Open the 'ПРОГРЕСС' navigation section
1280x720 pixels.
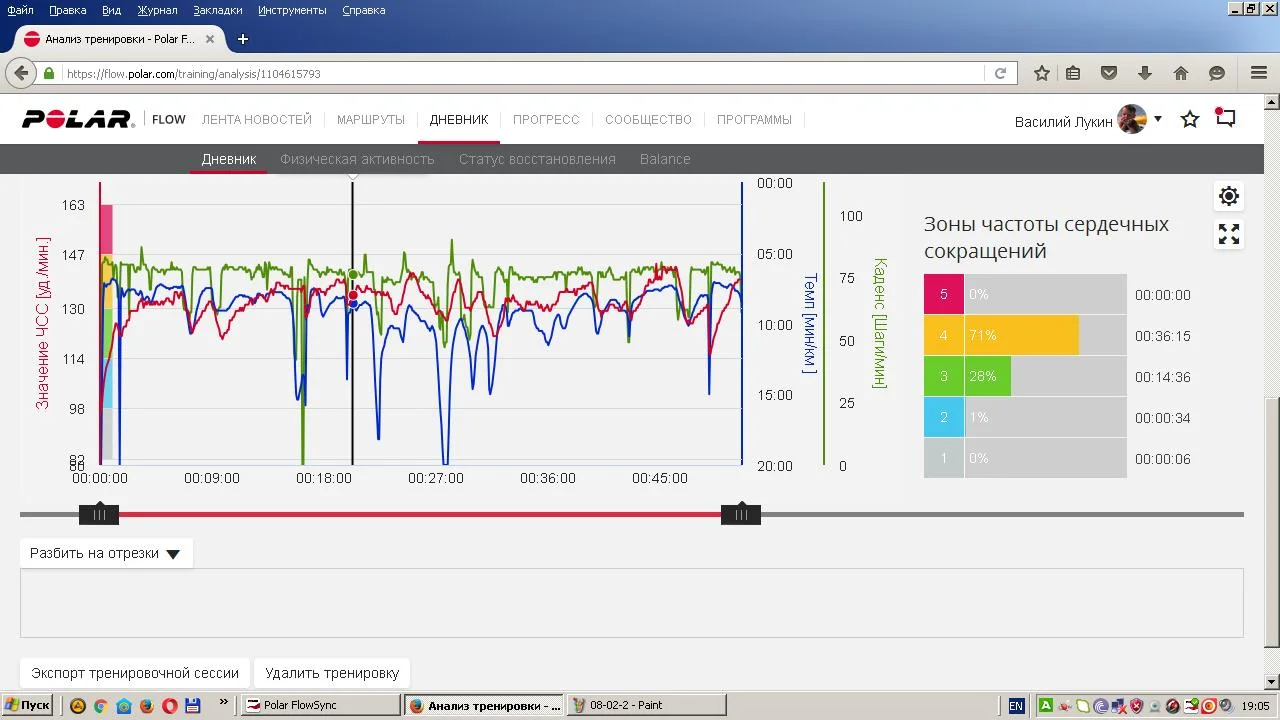[546, 120]
